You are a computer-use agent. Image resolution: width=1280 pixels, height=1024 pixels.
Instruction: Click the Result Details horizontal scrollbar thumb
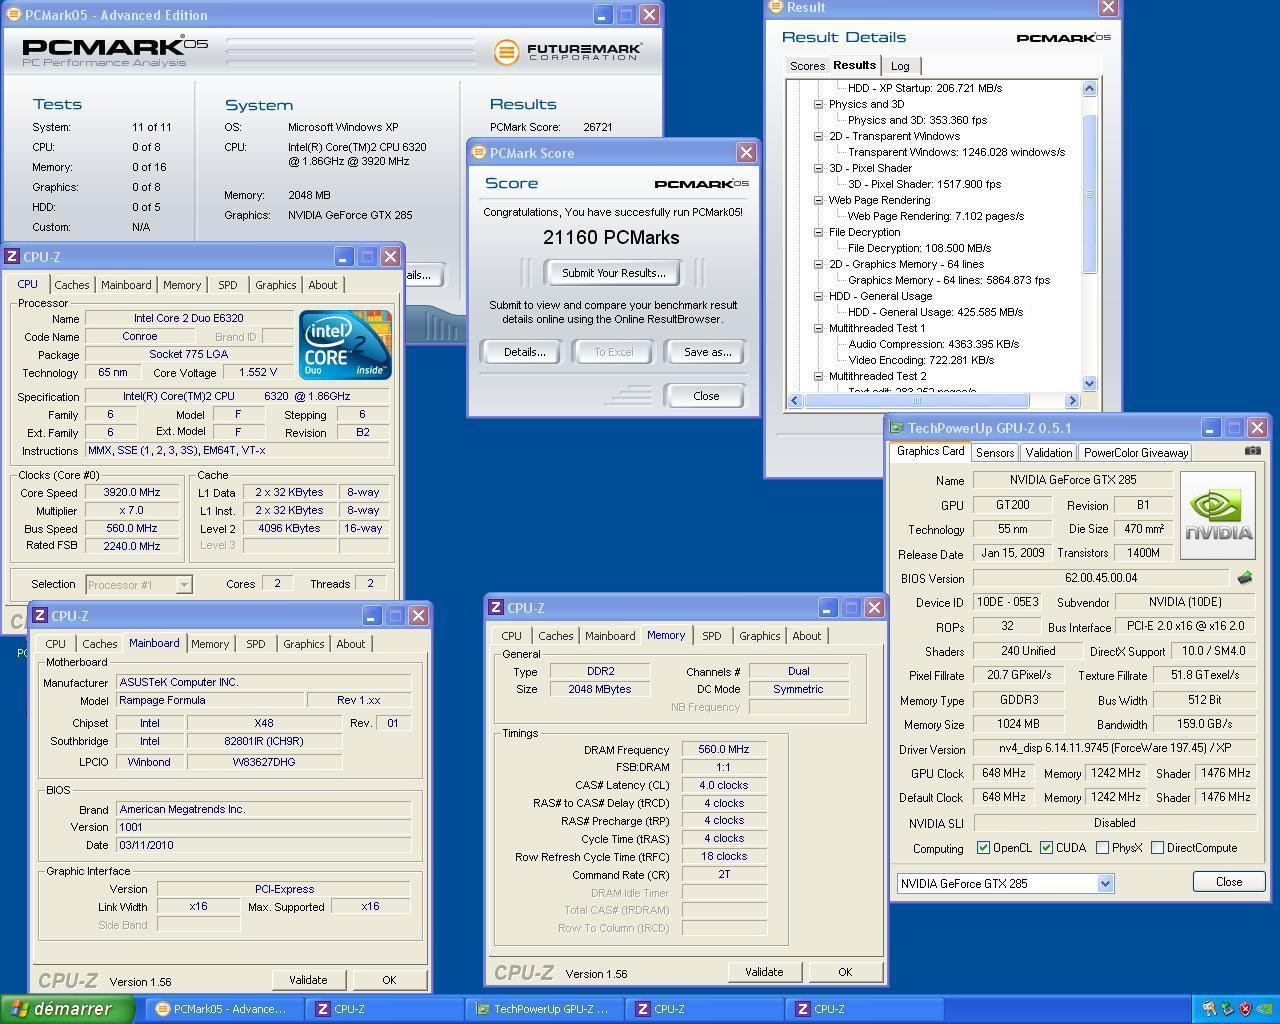915,400
